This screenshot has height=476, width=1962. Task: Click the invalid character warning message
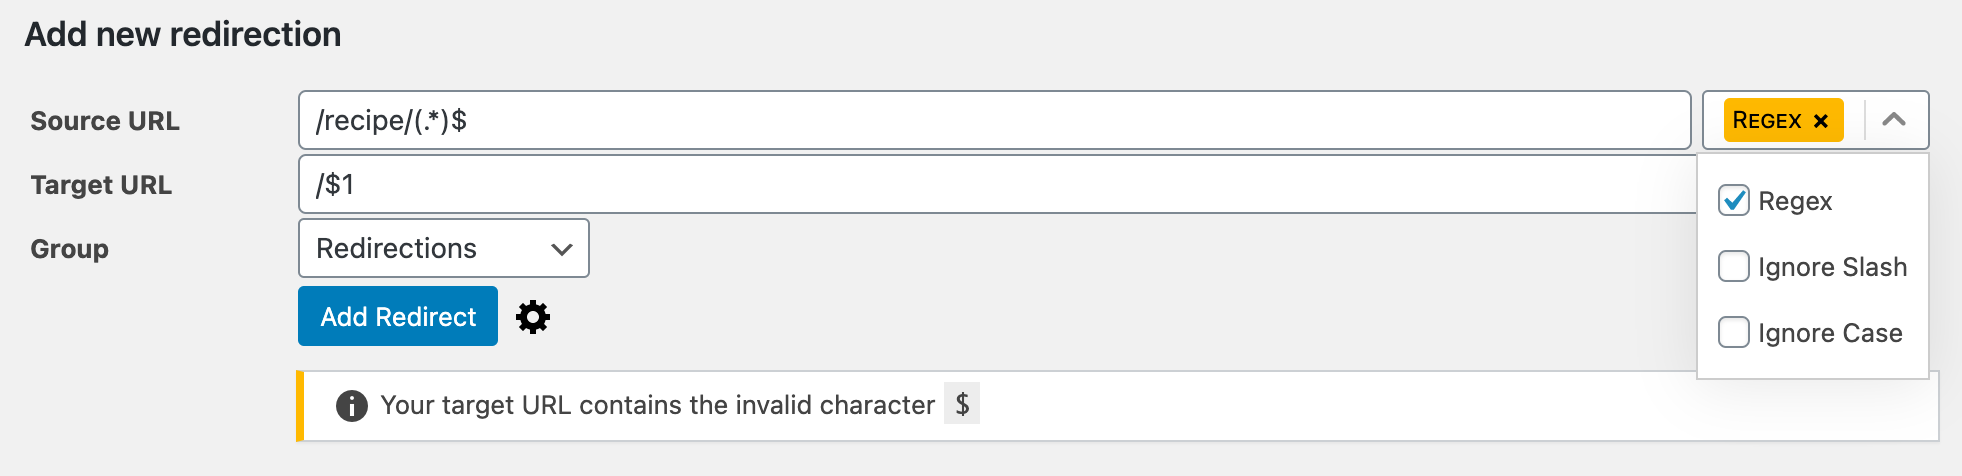(657, 405)
